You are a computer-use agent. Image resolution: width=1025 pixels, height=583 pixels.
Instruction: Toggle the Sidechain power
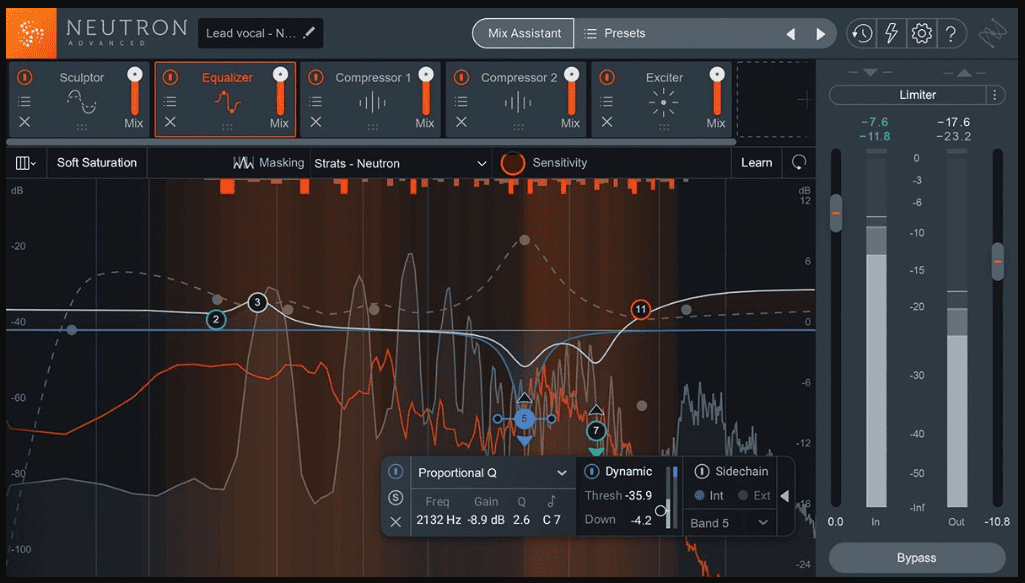coord(701,471)
